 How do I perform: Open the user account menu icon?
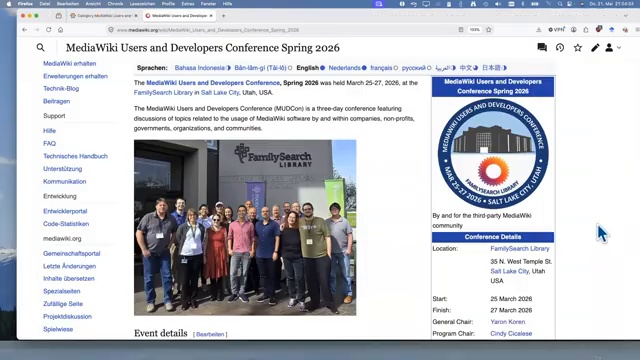click(x=609, y=48)
